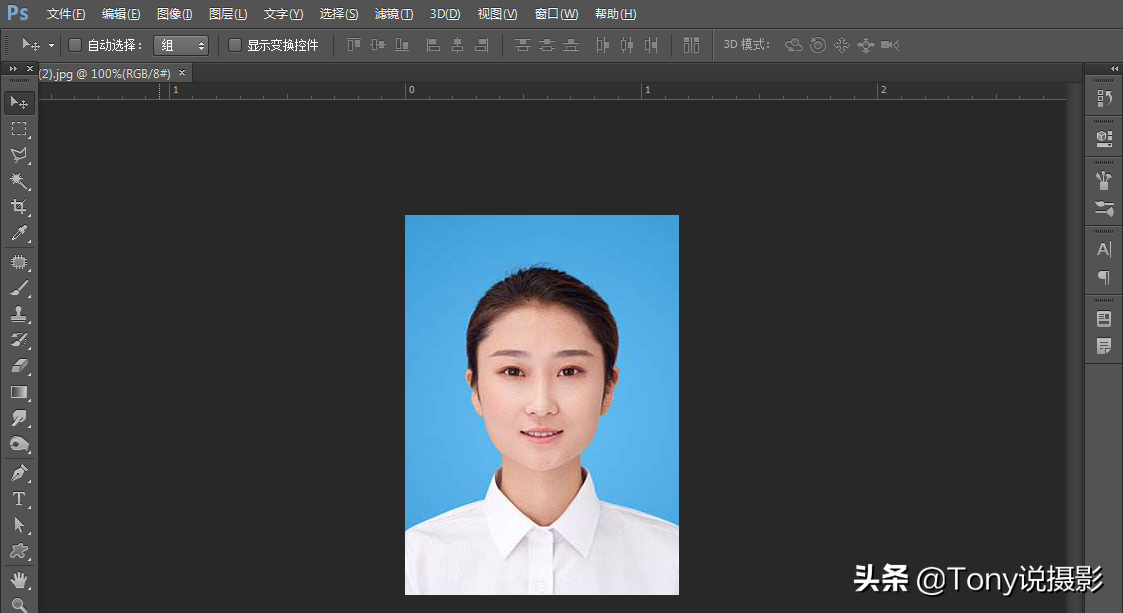Click Auto-Align Layers button
The image size is (1123, 613).
[x=691, y=45]
